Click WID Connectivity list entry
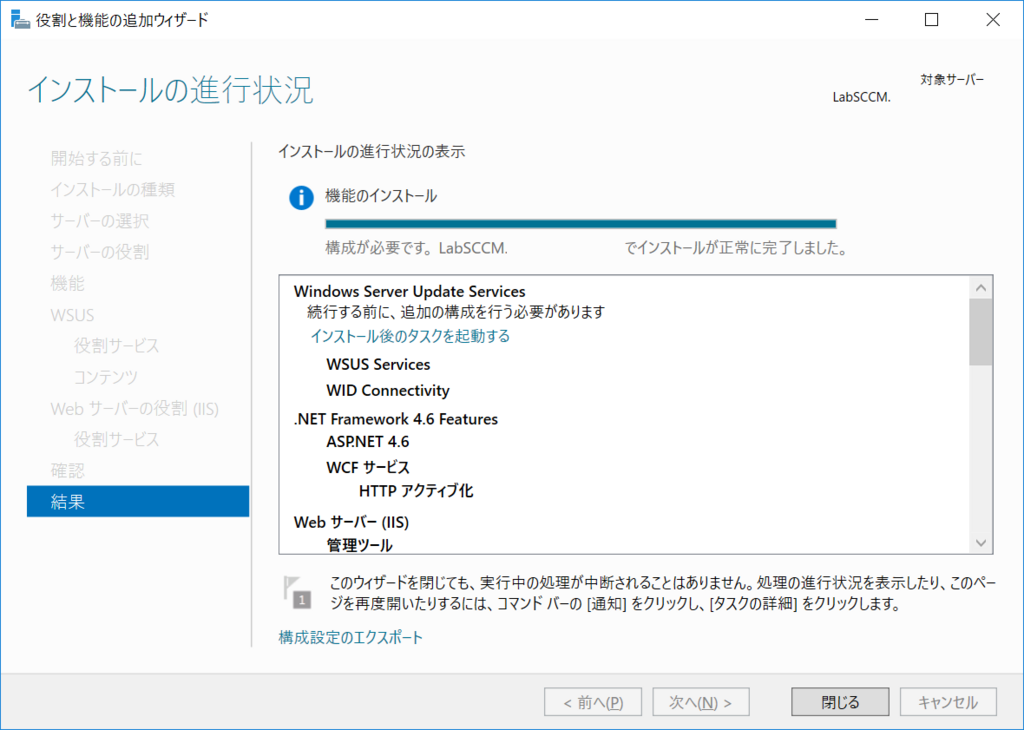The image size is (1024, 730). (x=388, y=390)
